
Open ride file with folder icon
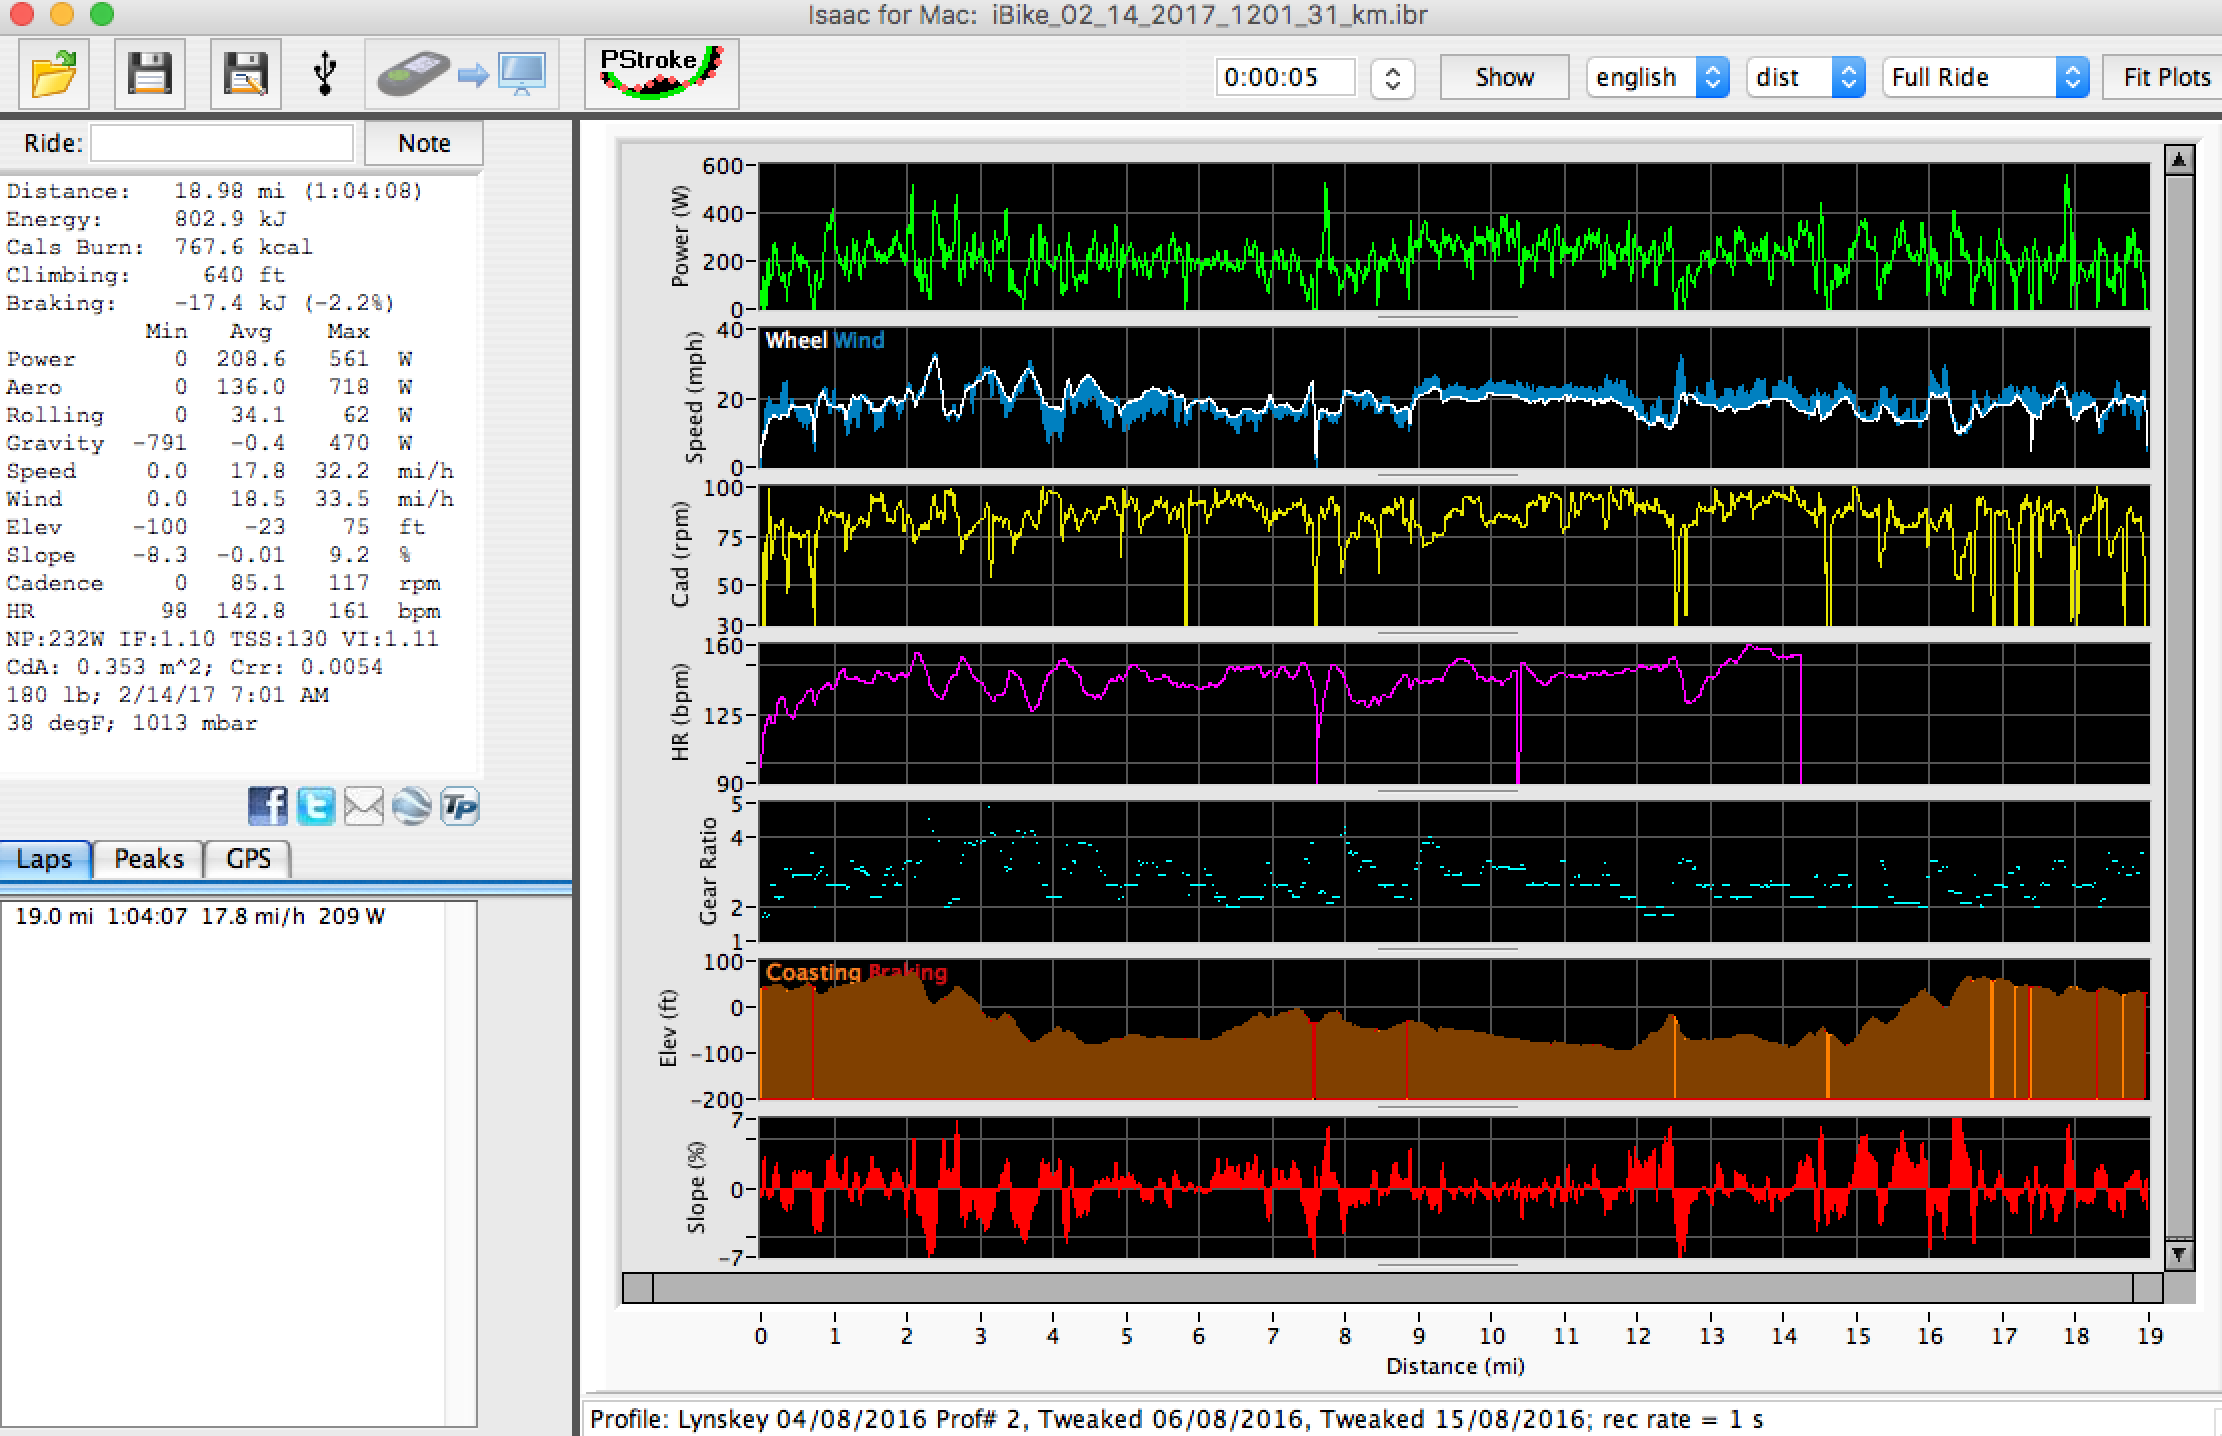[x=54, y=75]
